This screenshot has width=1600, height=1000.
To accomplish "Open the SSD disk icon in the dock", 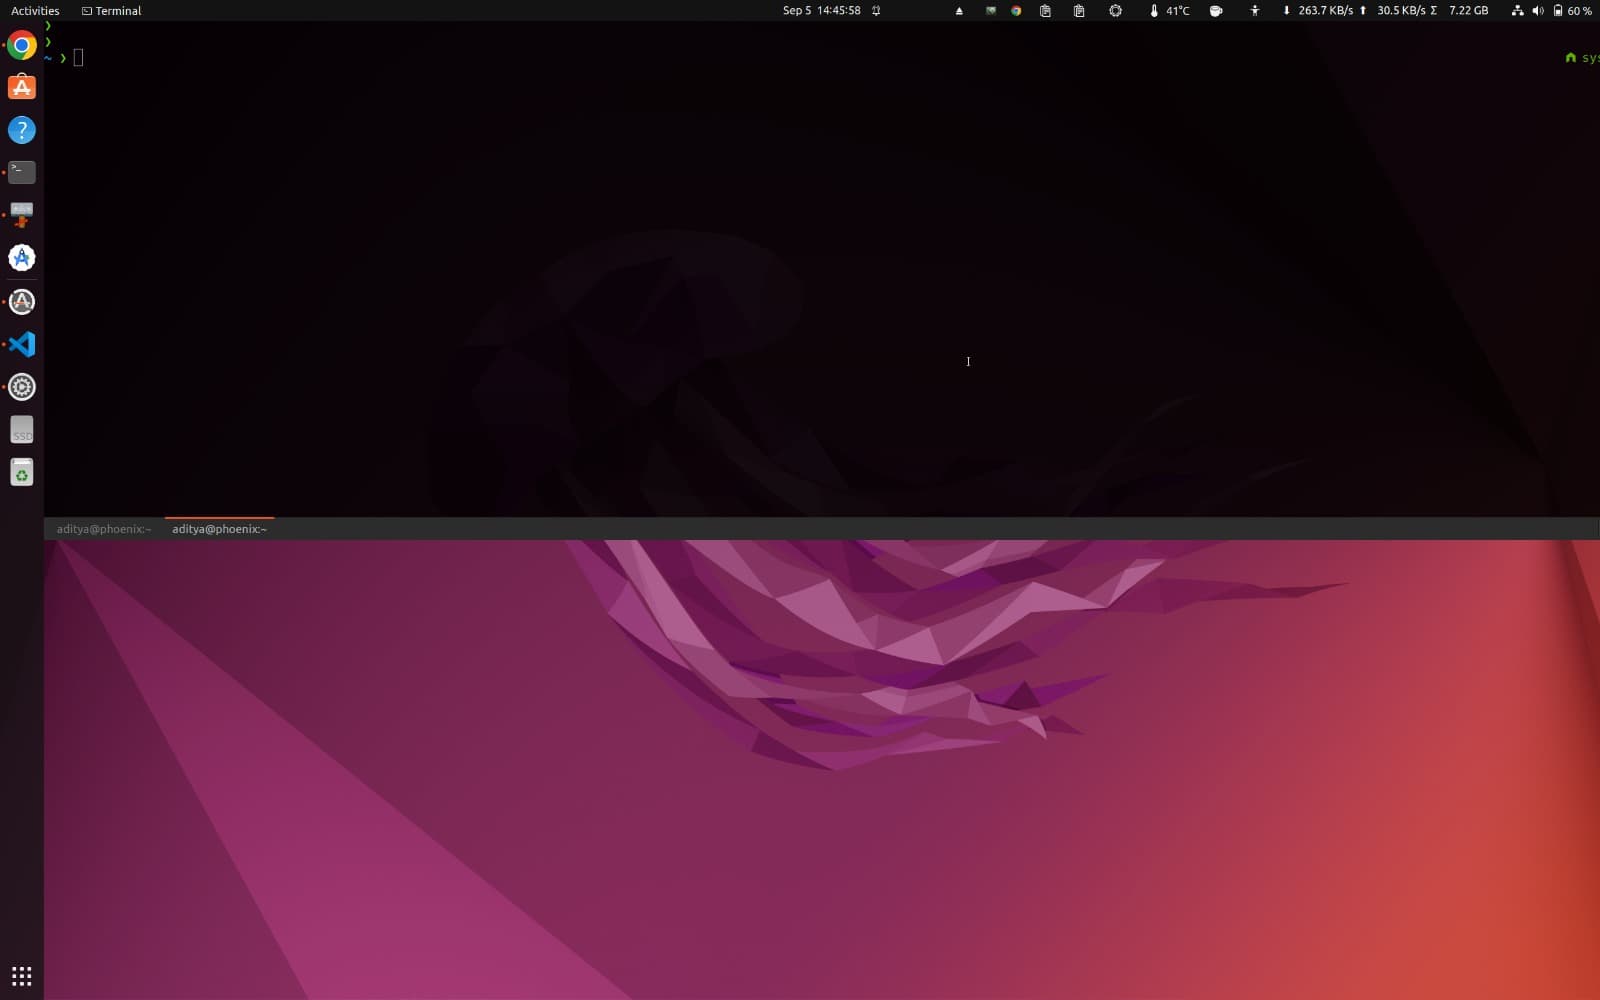I will pyautogui.click(x=21, y=430).
